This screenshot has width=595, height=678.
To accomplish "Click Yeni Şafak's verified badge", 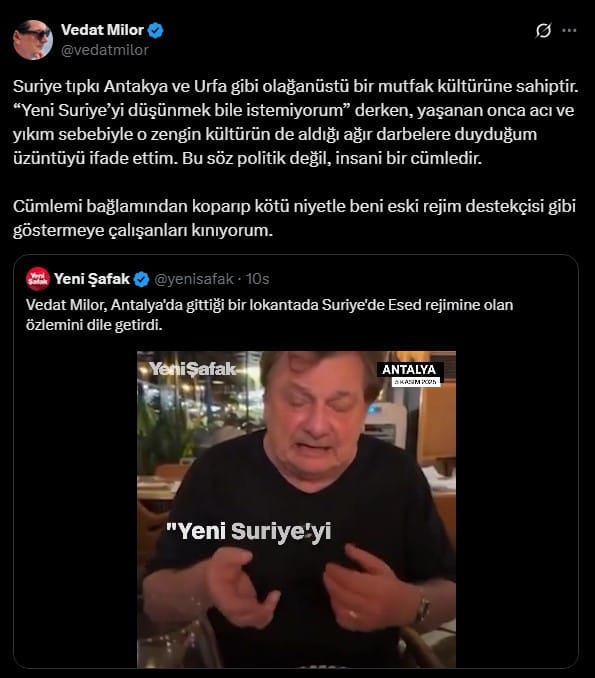I will (141, 279).
